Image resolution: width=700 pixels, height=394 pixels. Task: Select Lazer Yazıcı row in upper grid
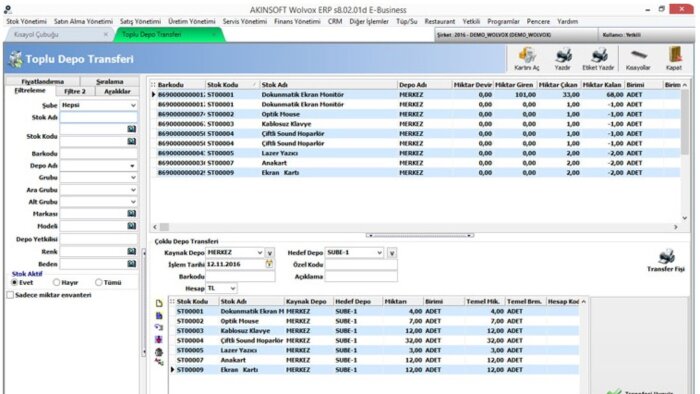pyautogui.click(x=415, y=153)
